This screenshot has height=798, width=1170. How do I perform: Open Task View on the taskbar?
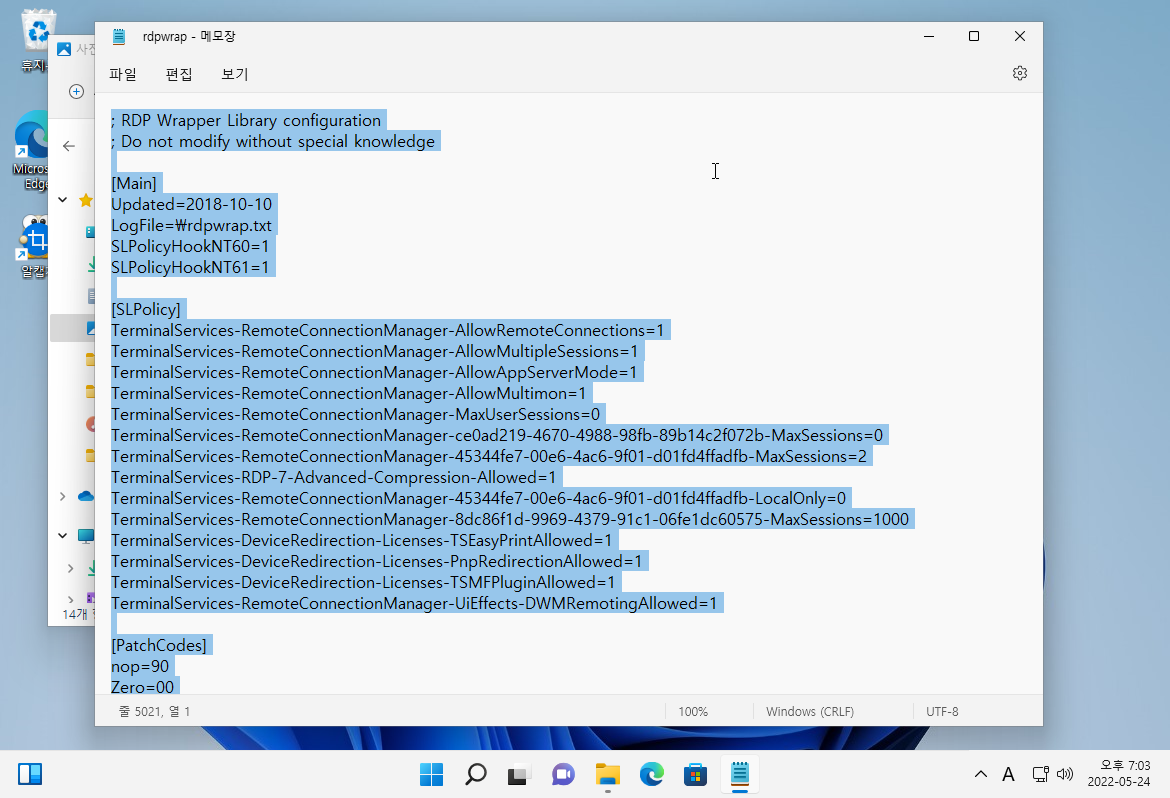tap(519, 774)
